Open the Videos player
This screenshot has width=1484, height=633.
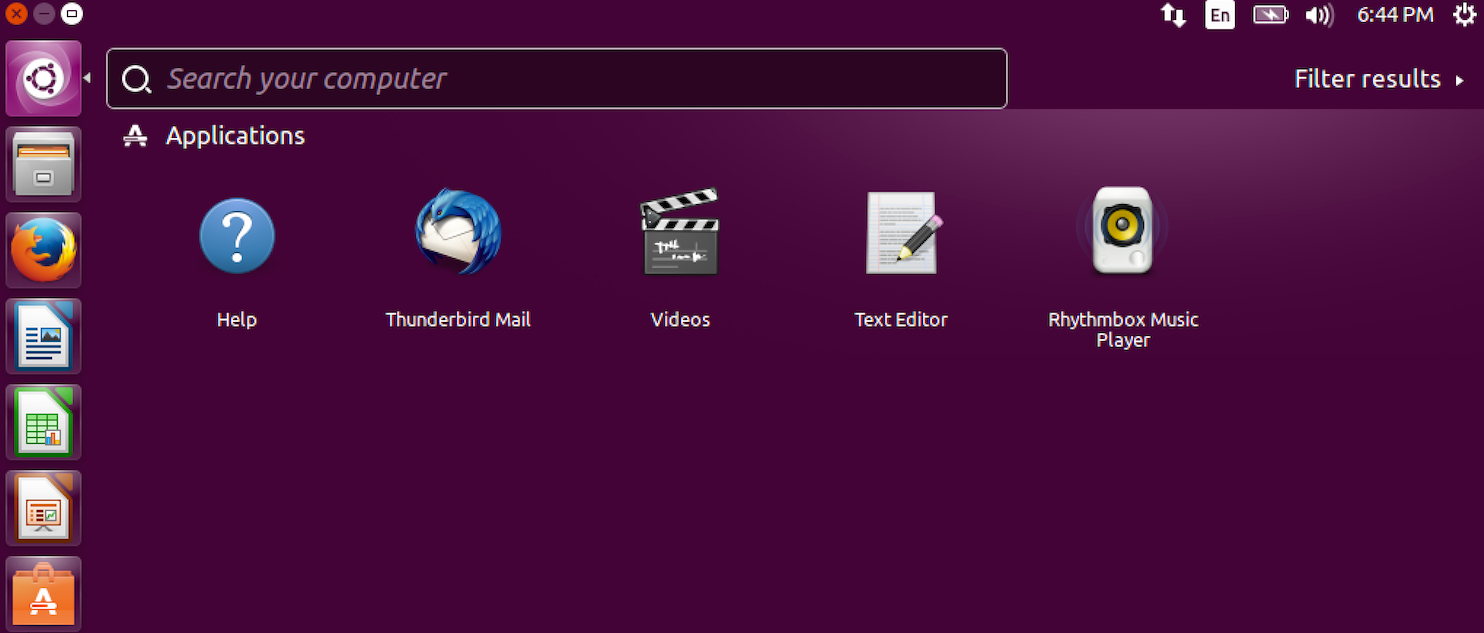click(x=680, y=232)
